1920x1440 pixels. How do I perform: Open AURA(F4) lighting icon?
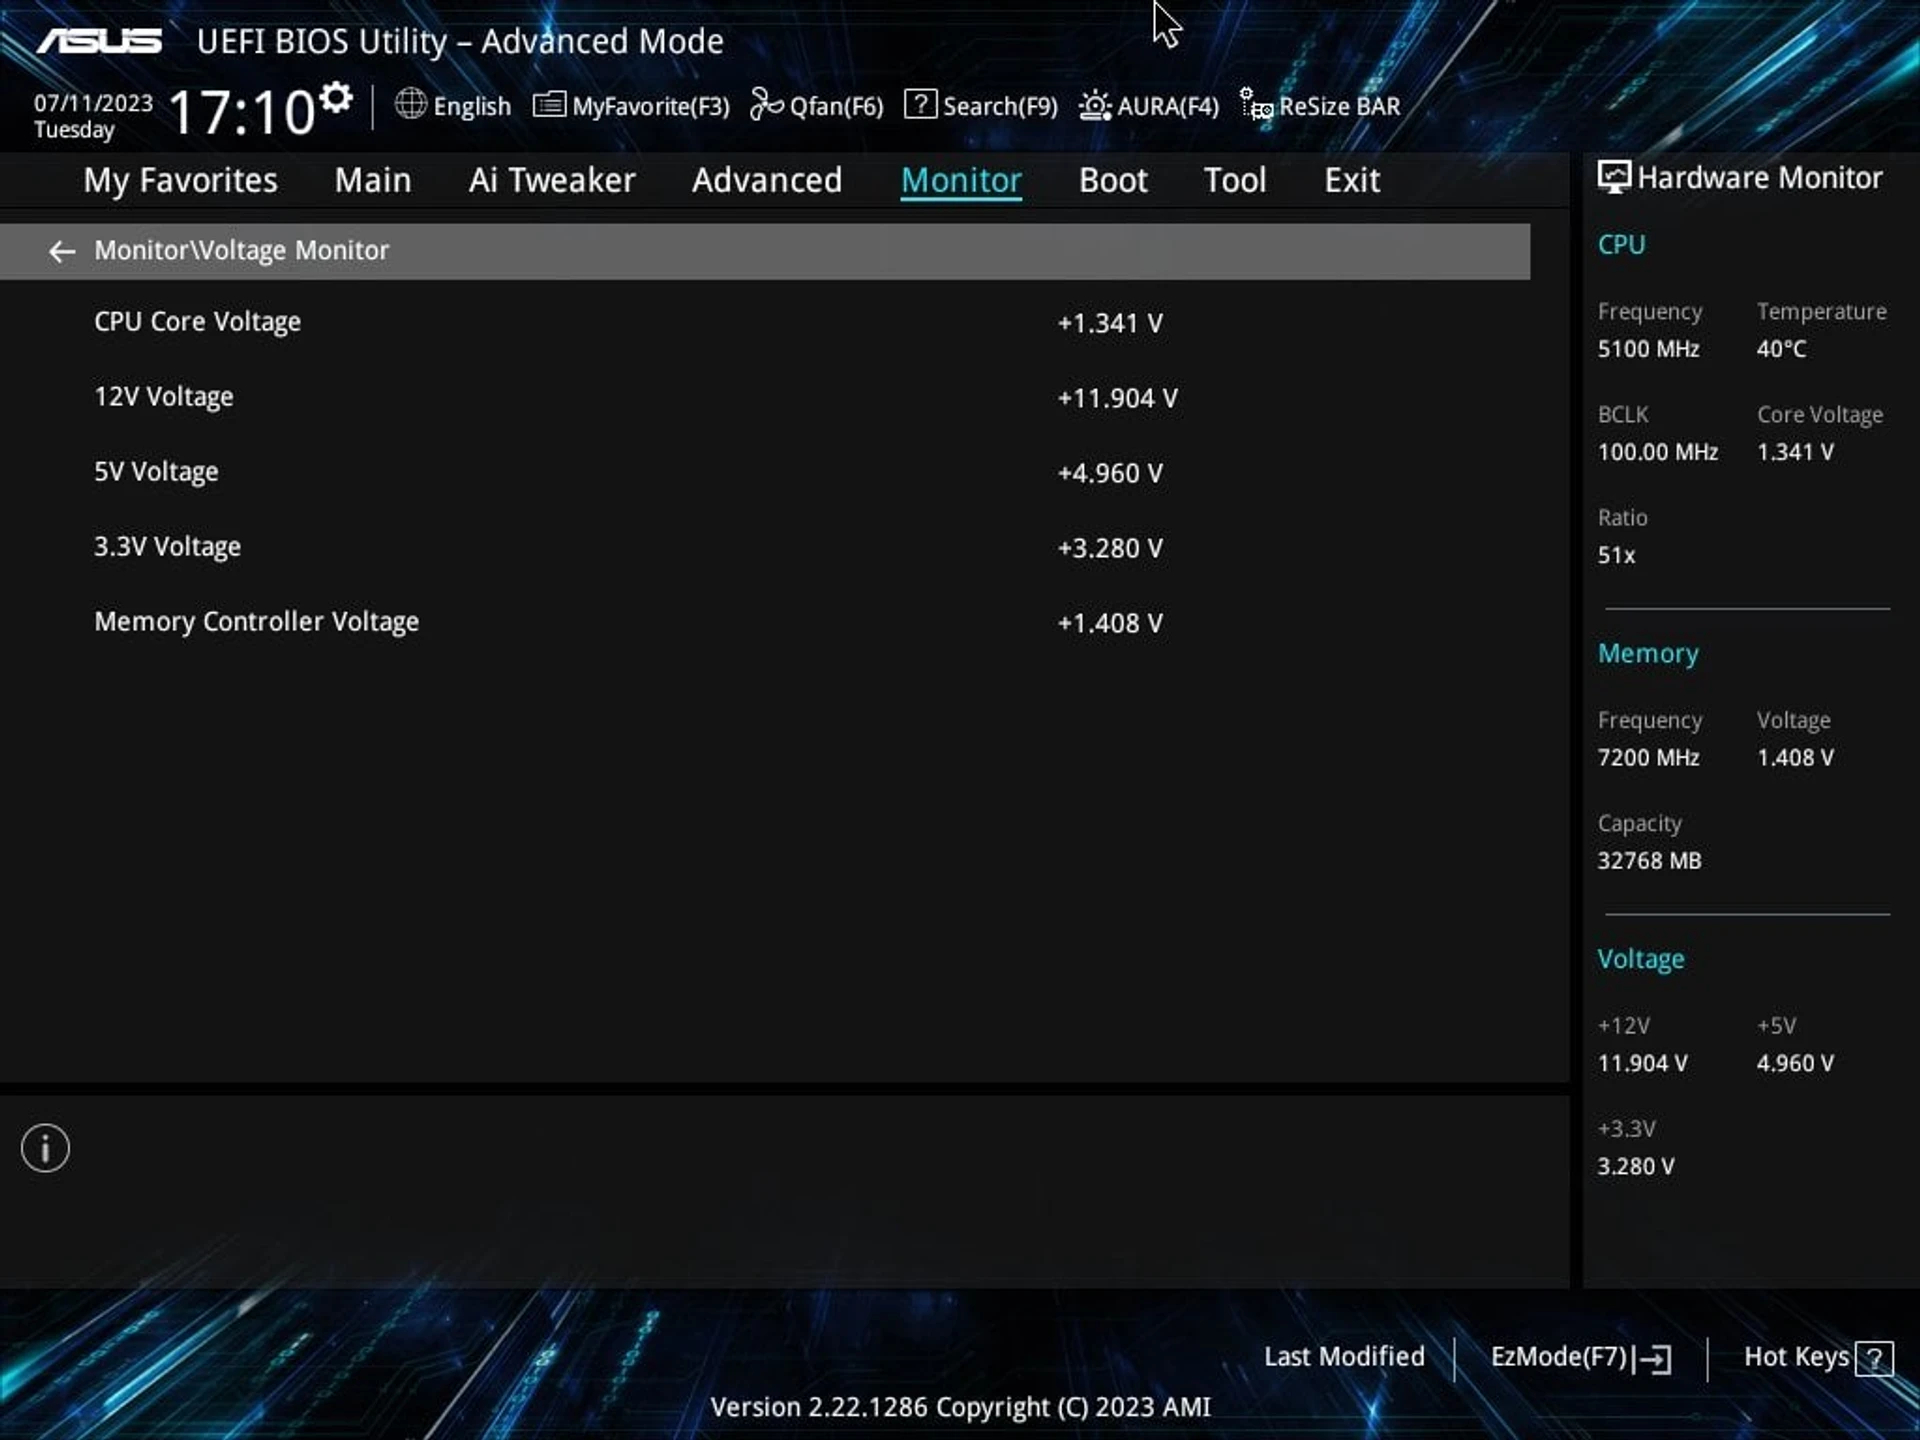1095,105
